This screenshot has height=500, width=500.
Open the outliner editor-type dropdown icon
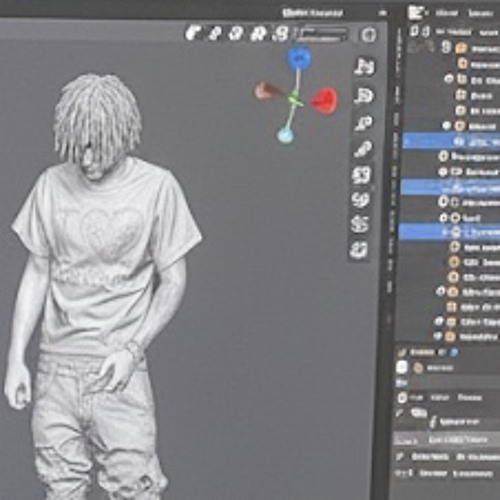click(416, 13)
